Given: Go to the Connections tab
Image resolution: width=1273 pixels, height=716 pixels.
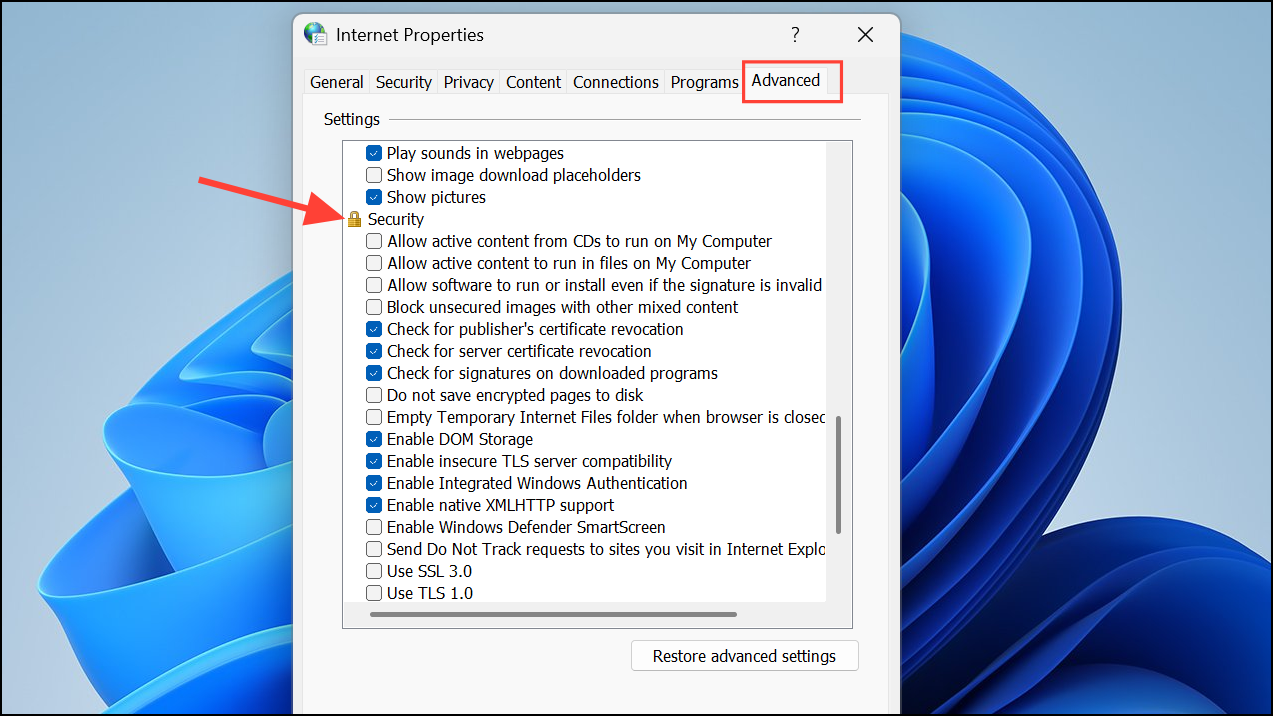Looking at the screenshot, I should click(616, 82).
